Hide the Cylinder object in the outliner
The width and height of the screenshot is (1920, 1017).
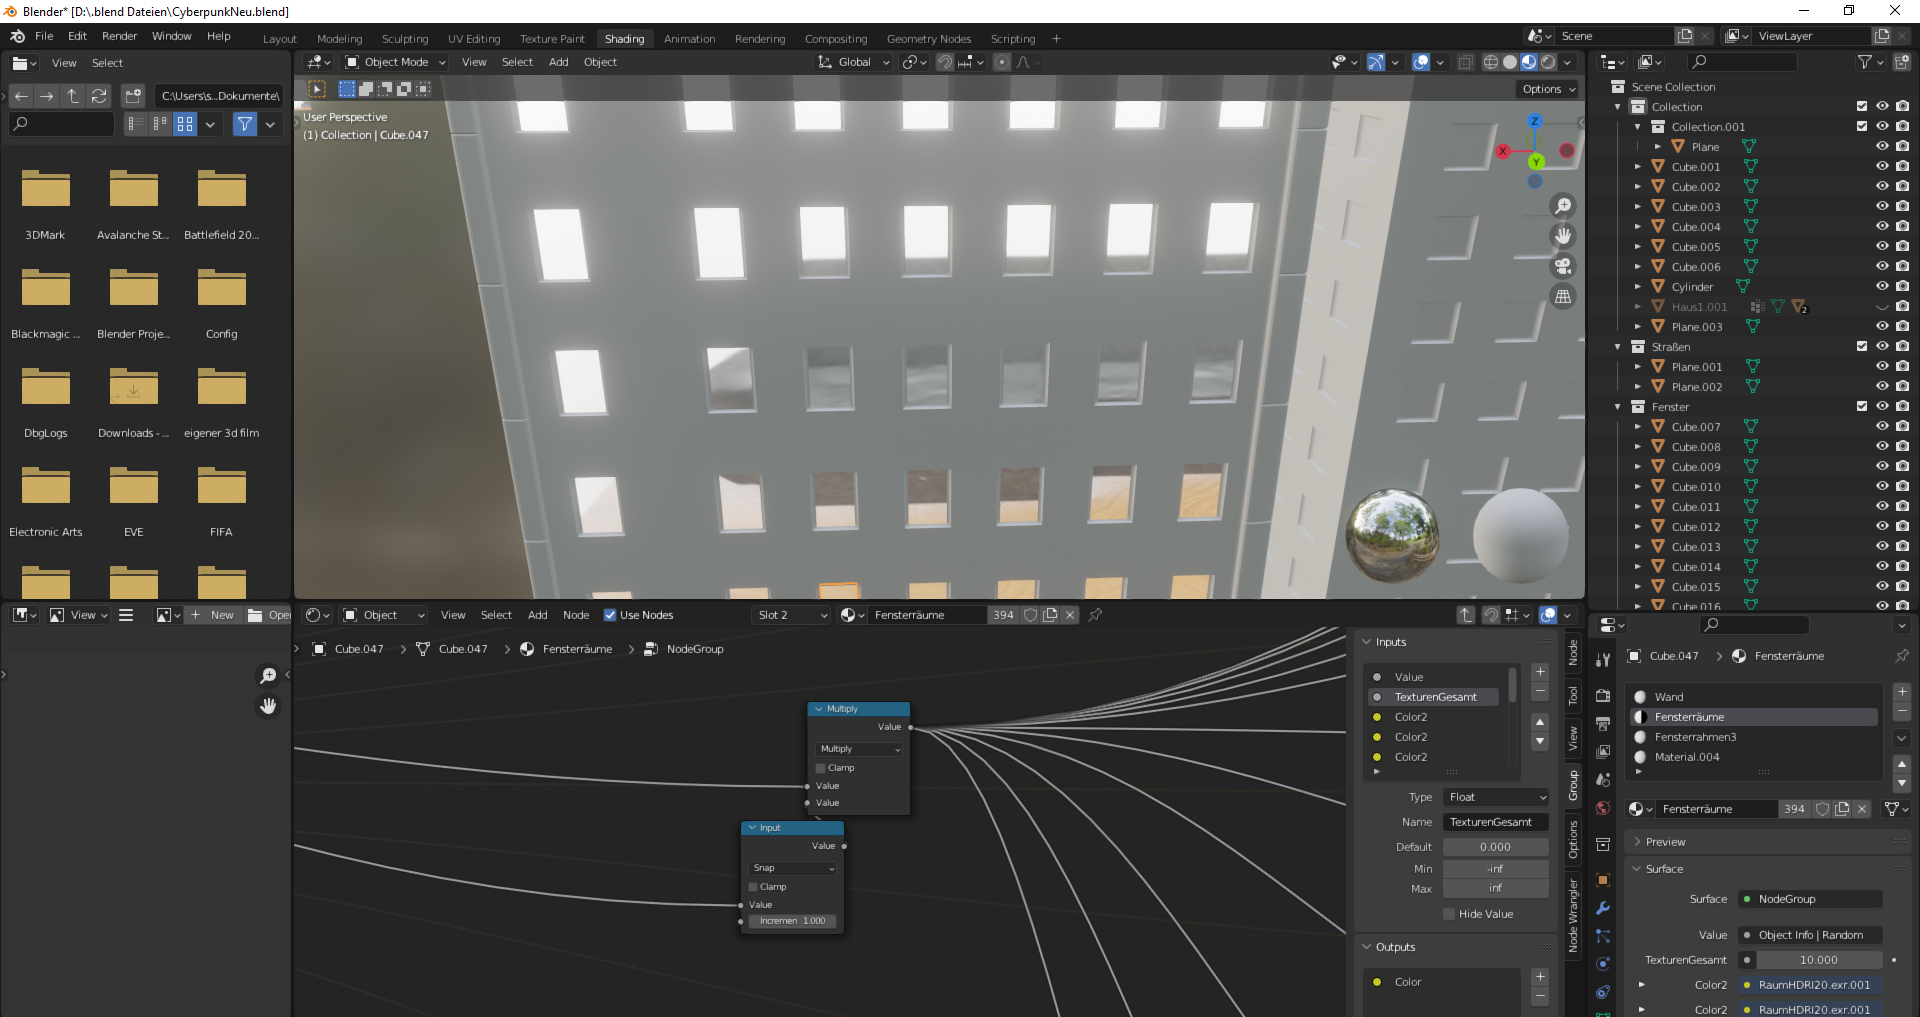tap(1884, 287)
